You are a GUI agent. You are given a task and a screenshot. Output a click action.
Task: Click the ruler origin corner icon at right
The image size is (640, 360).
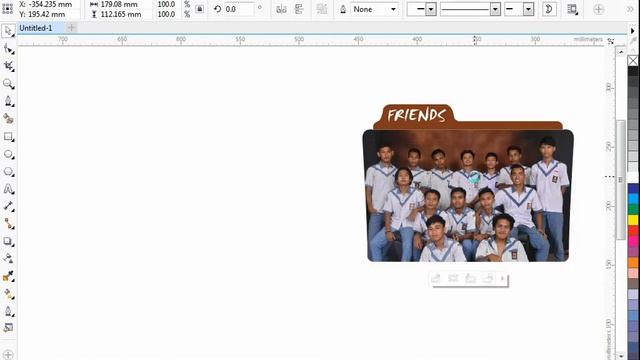click(x=611, y=41)
